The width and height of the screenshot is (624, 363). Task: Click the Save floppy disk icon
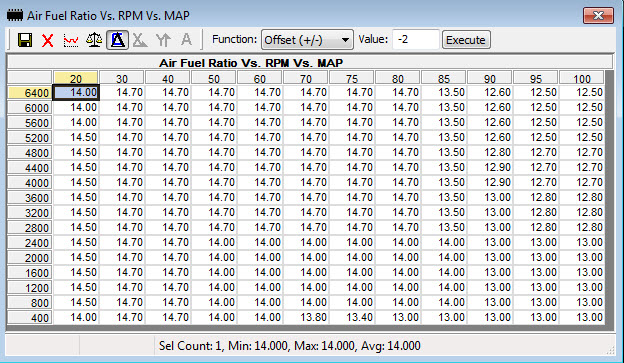point(25,40)
